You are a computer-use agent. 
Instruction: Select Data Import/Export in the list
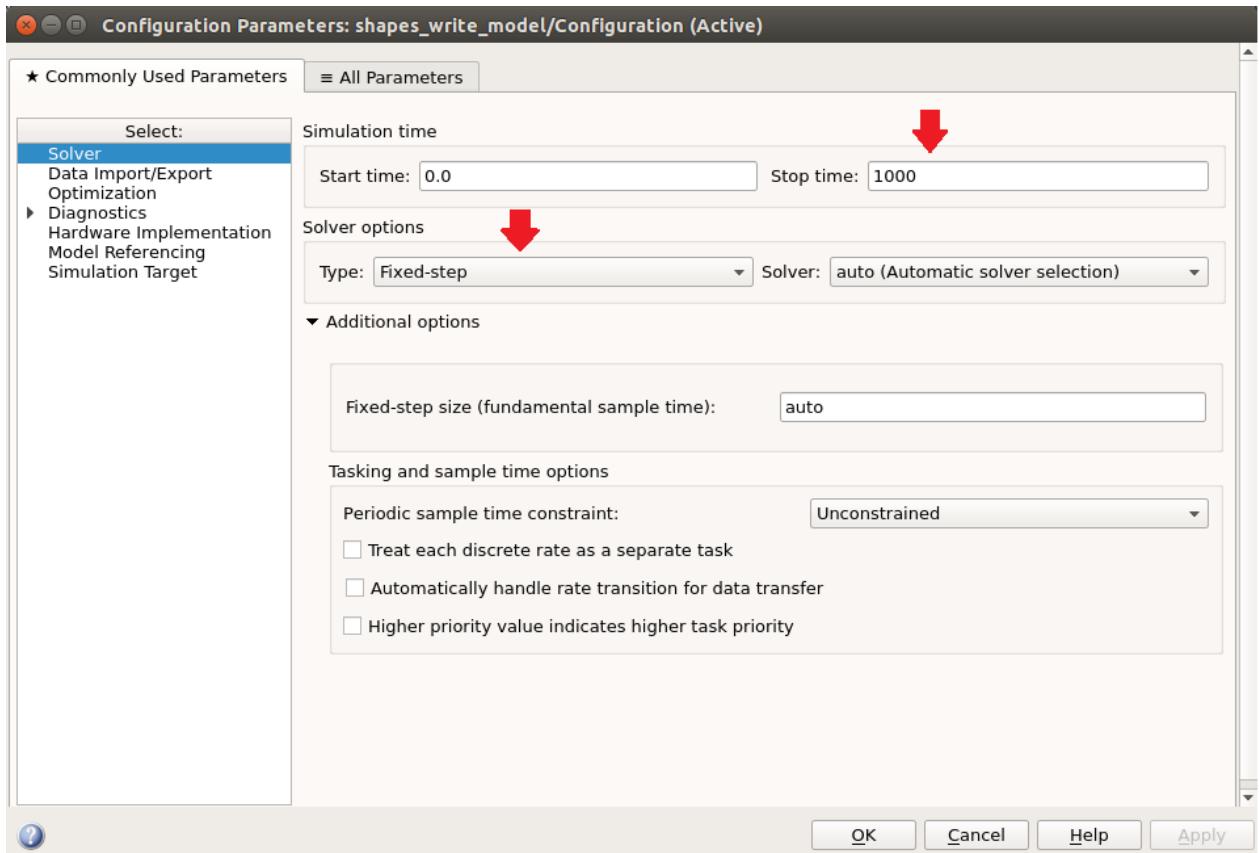click(130, 173)
